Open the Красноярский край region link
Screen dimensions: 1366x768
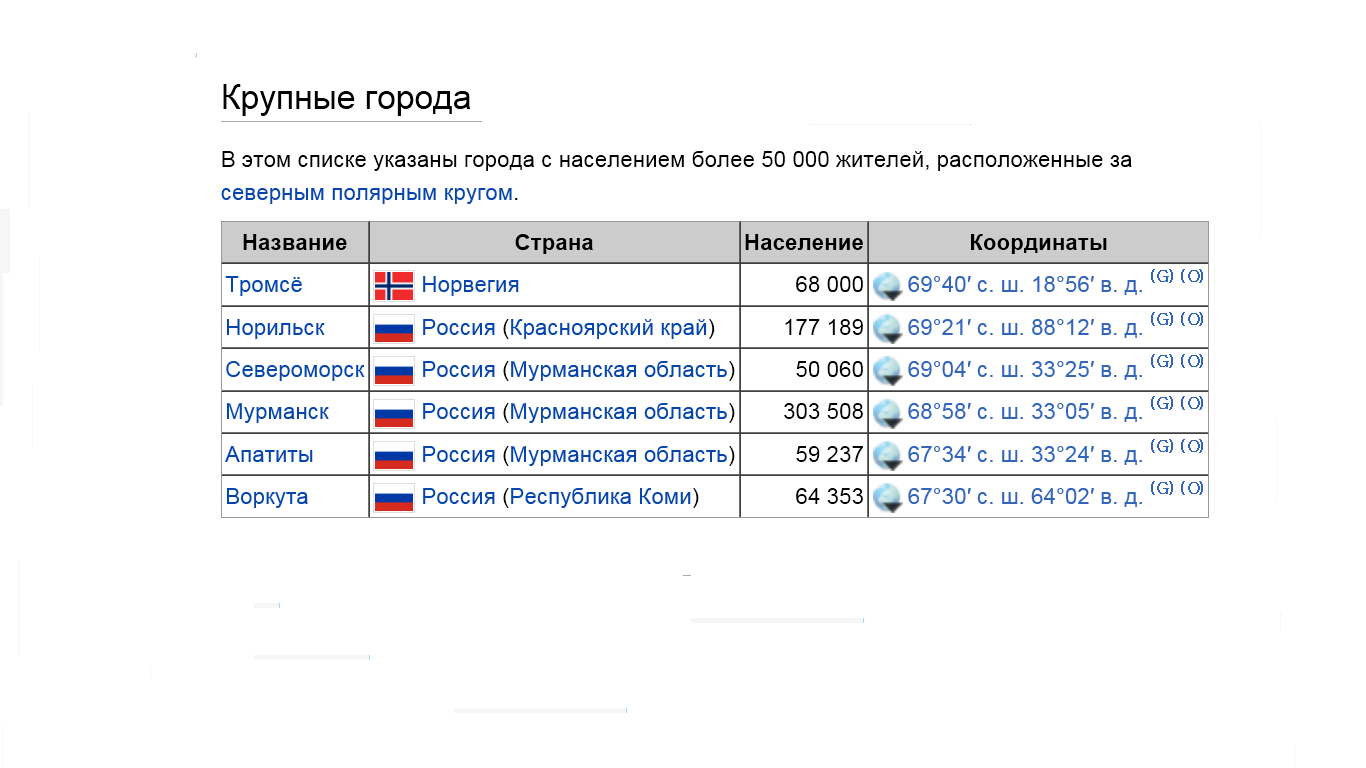[x=608, y=328]
